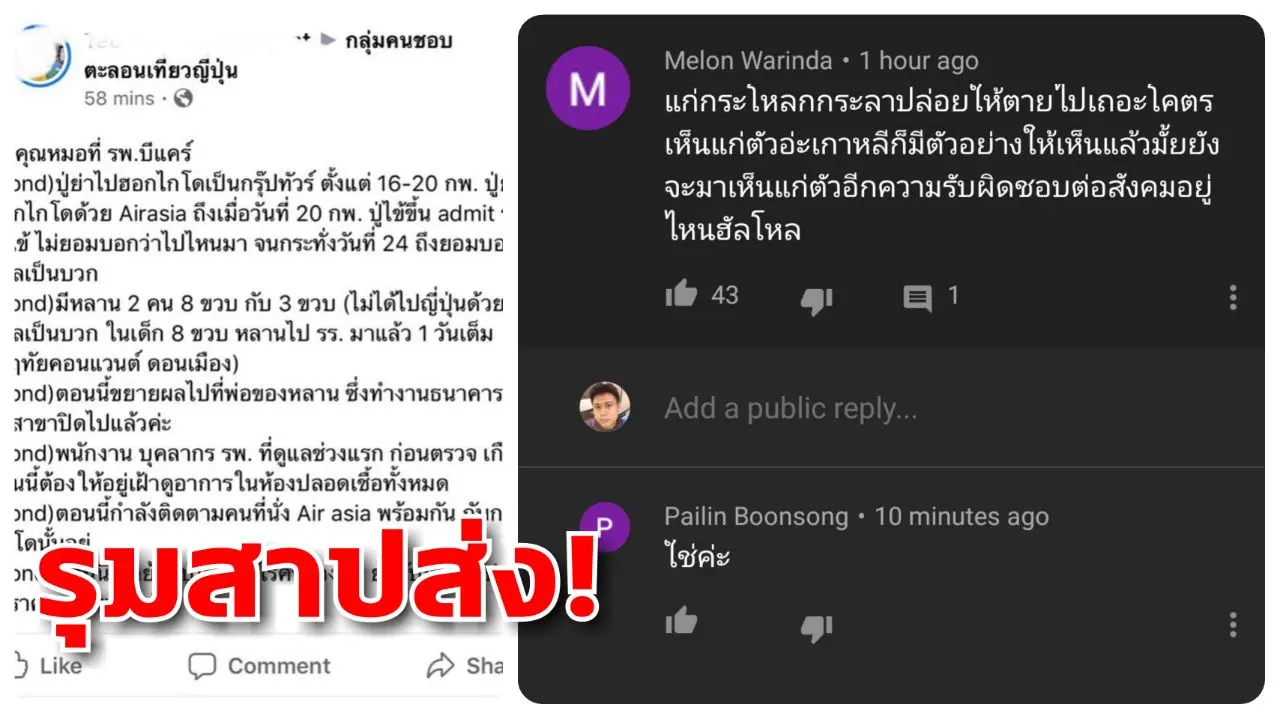The height and width of the screenshot is (719, 1280).
Task: Like Pailin Boonsong's reply with thumbs up
Action: tap(681, 622)
